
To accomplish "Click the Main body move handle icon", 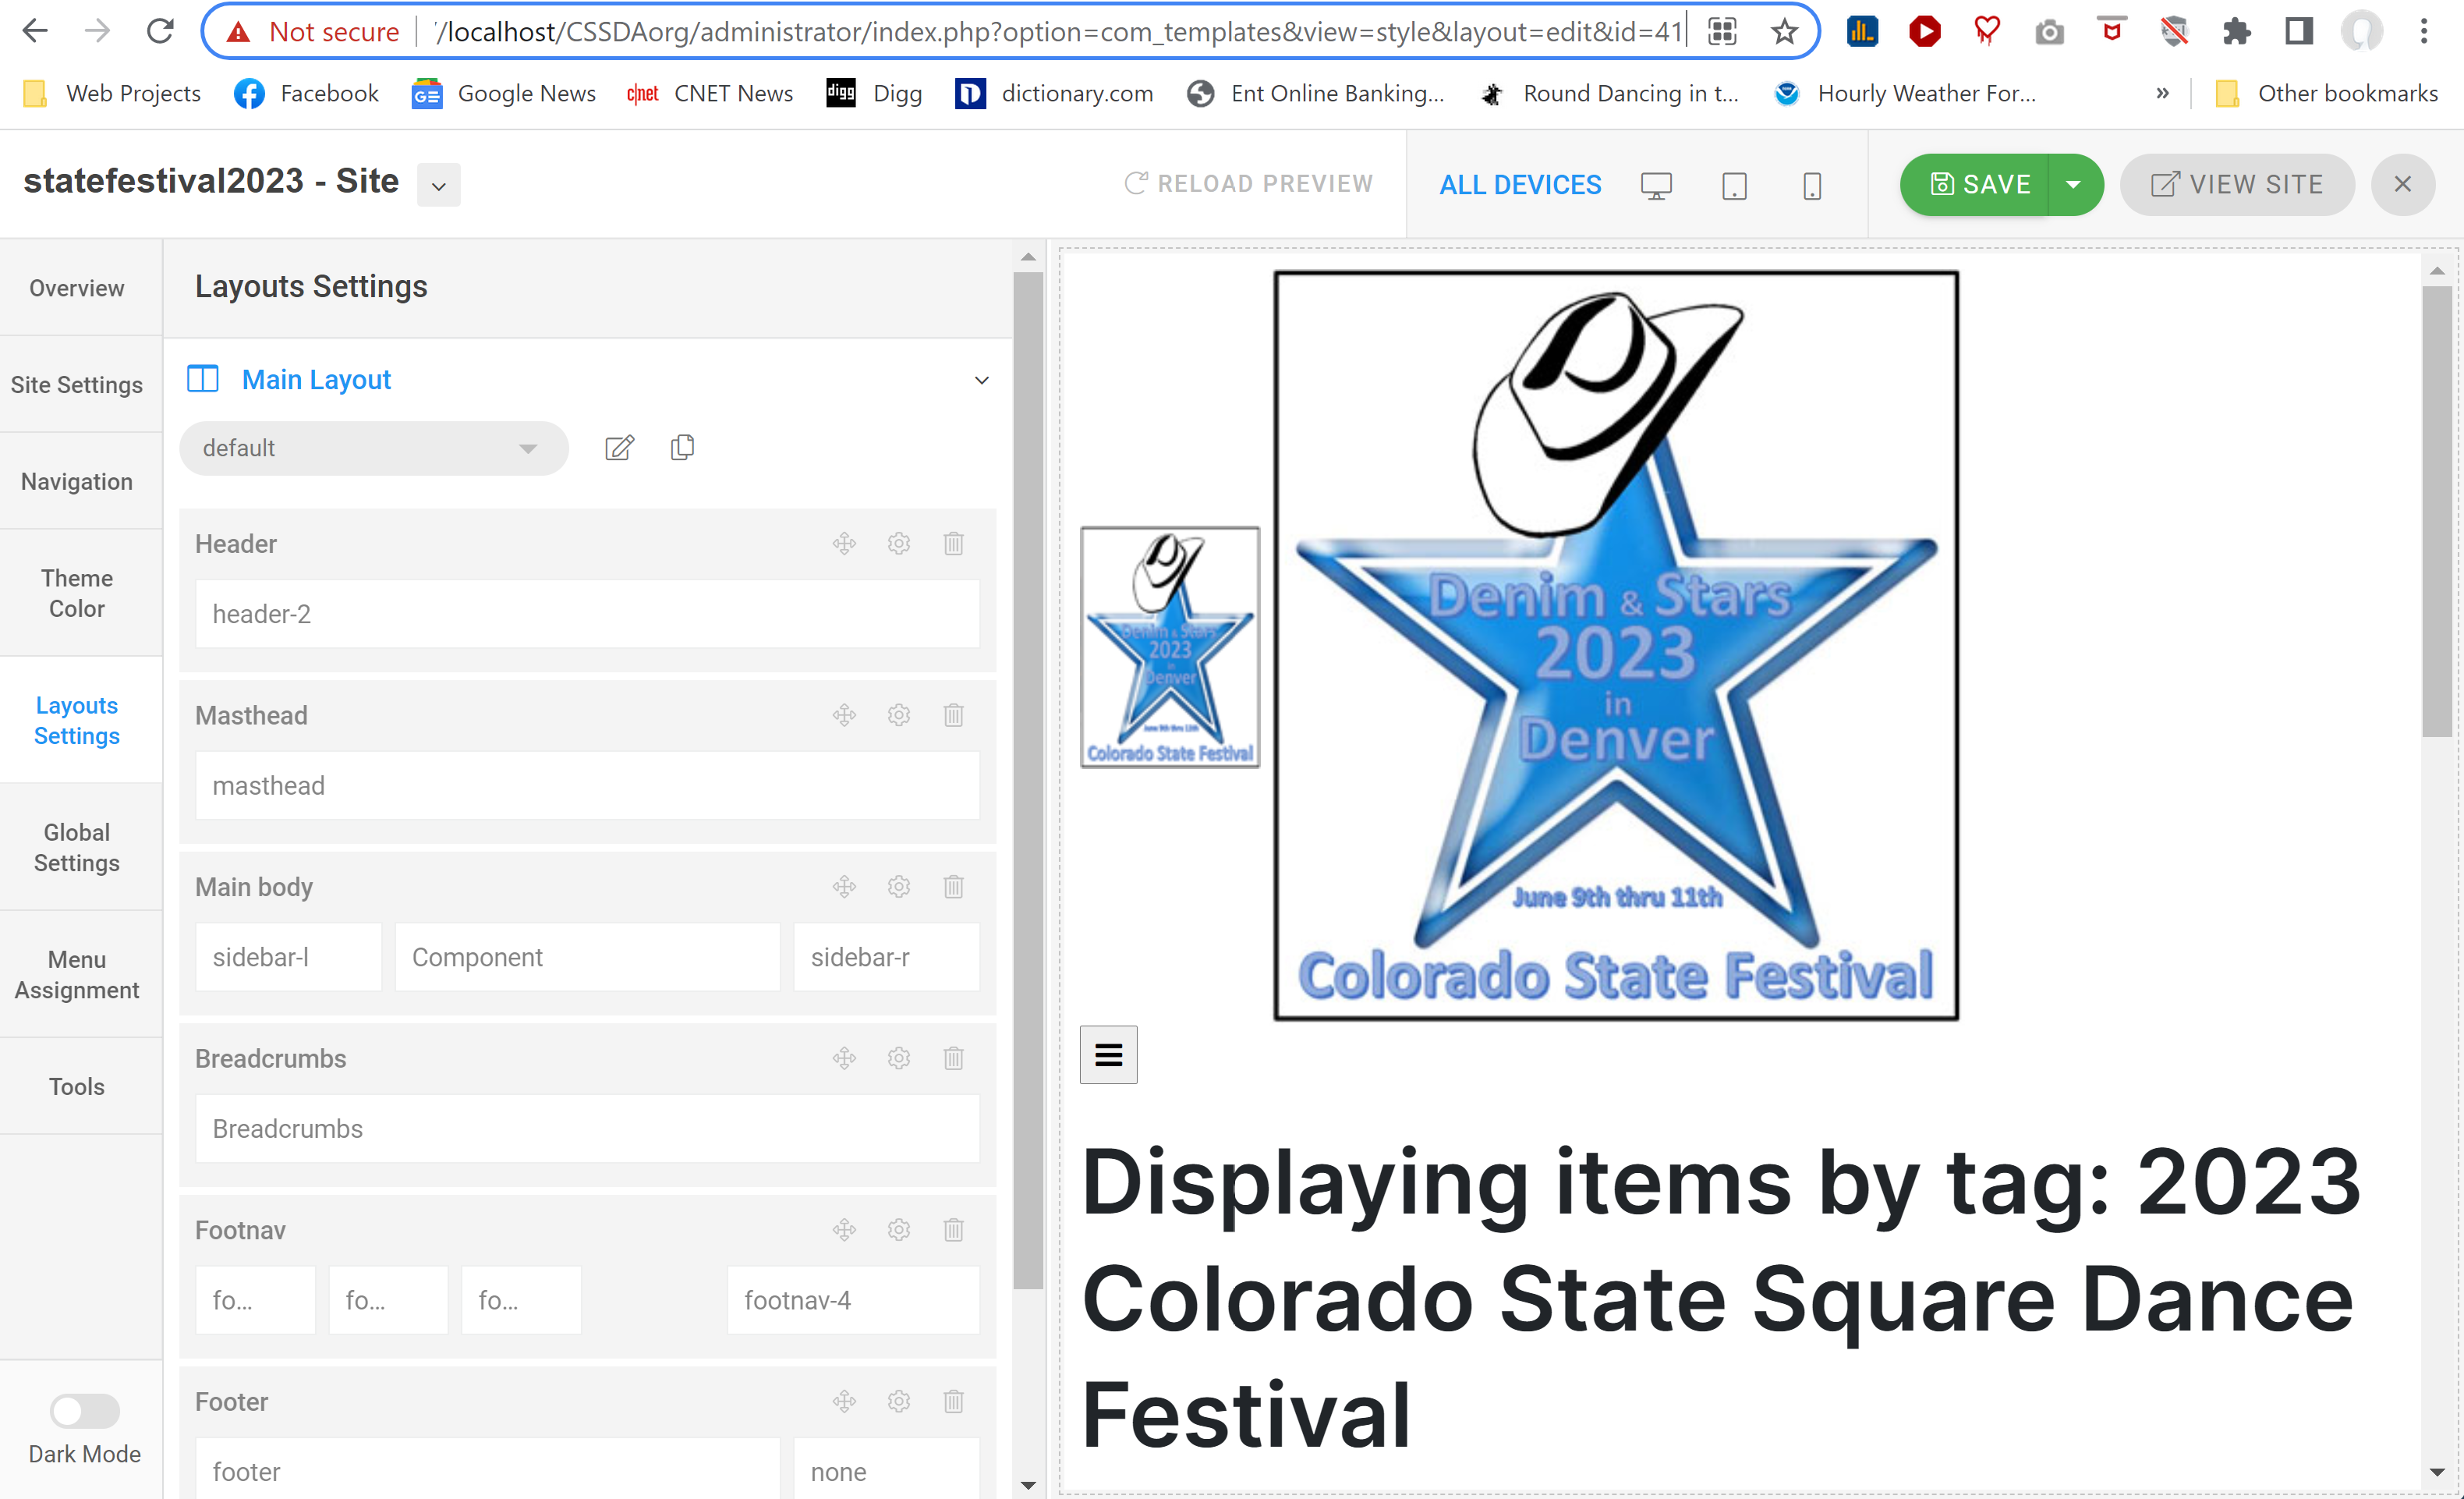I will click(844, 886).
